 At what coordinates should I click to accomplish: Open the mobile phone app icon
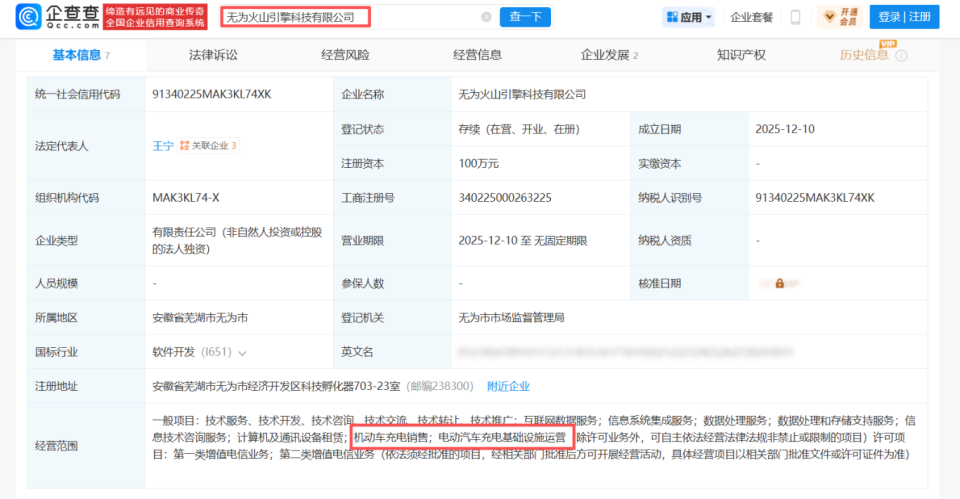(795, 17)
